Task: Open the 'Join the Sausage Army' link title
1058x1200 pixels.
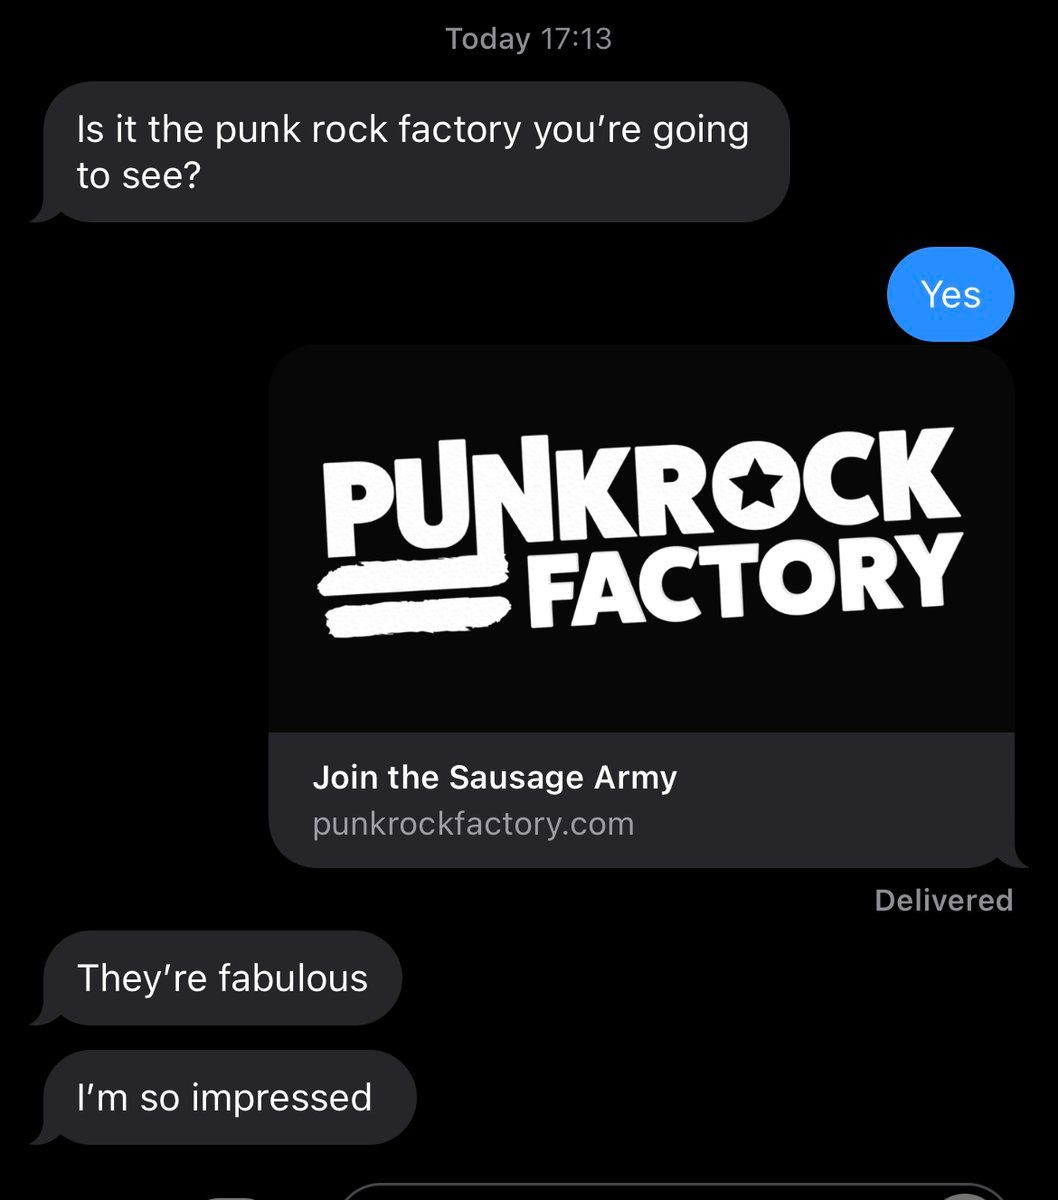Action: pos(495,778)
